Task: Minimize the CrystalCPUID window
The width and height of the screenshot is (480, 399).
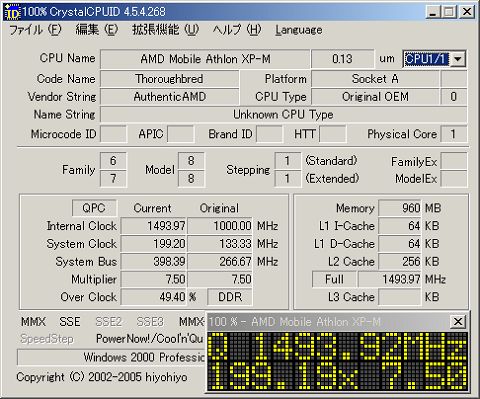Action: click(x=433, y=12)
